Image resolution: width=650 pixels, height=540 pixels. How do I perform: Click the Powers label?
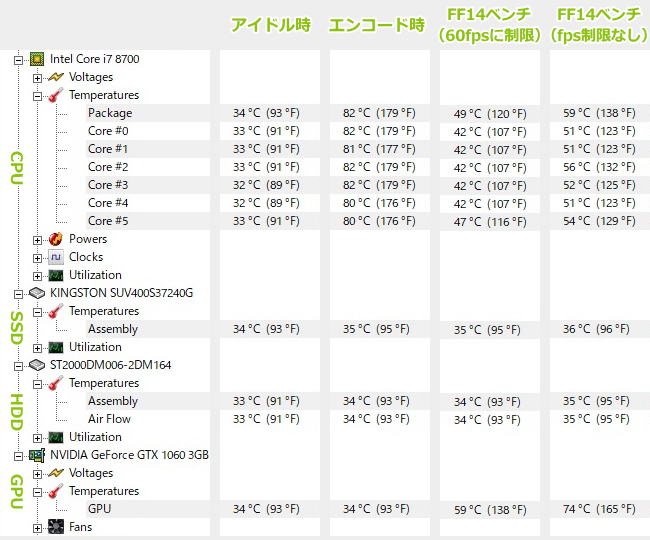point(88,239)
